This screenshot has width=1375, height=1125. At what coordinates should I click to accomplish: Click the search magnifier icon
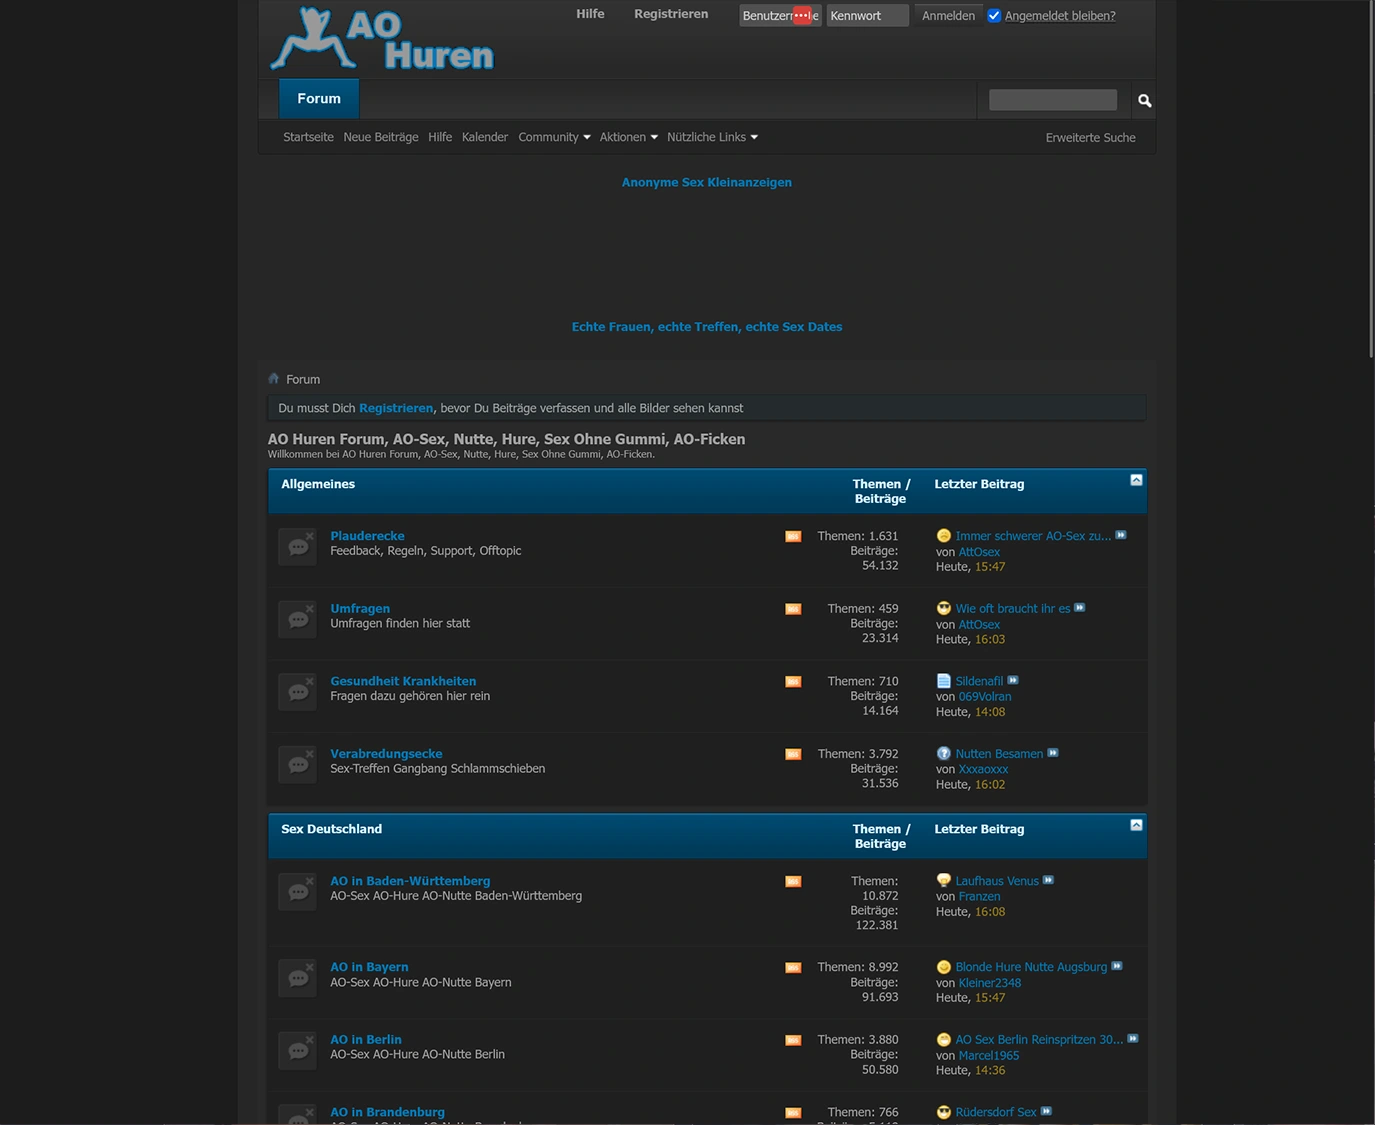pos(1145,100)
